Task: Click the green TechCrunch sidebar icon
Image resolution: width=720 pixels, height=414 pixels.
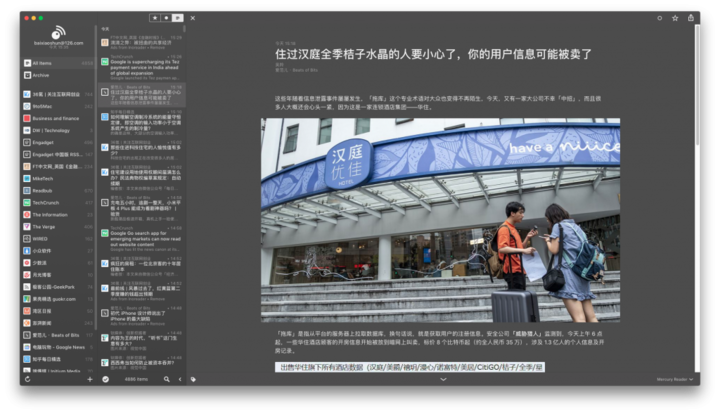Action: (x=27, y=202)
